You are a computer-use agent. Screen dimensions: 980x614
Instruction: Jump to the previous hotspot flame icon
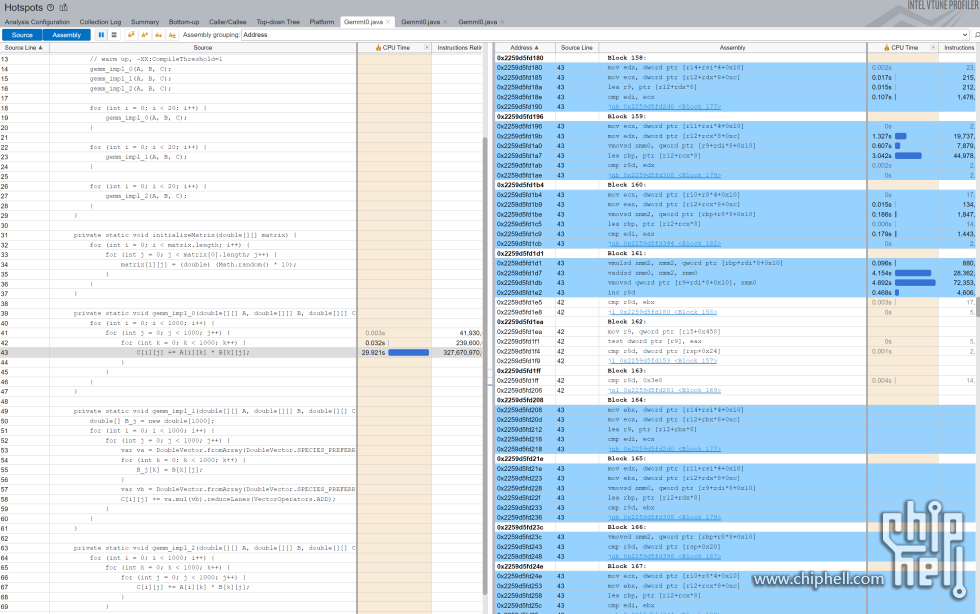[x=145, y=35]
